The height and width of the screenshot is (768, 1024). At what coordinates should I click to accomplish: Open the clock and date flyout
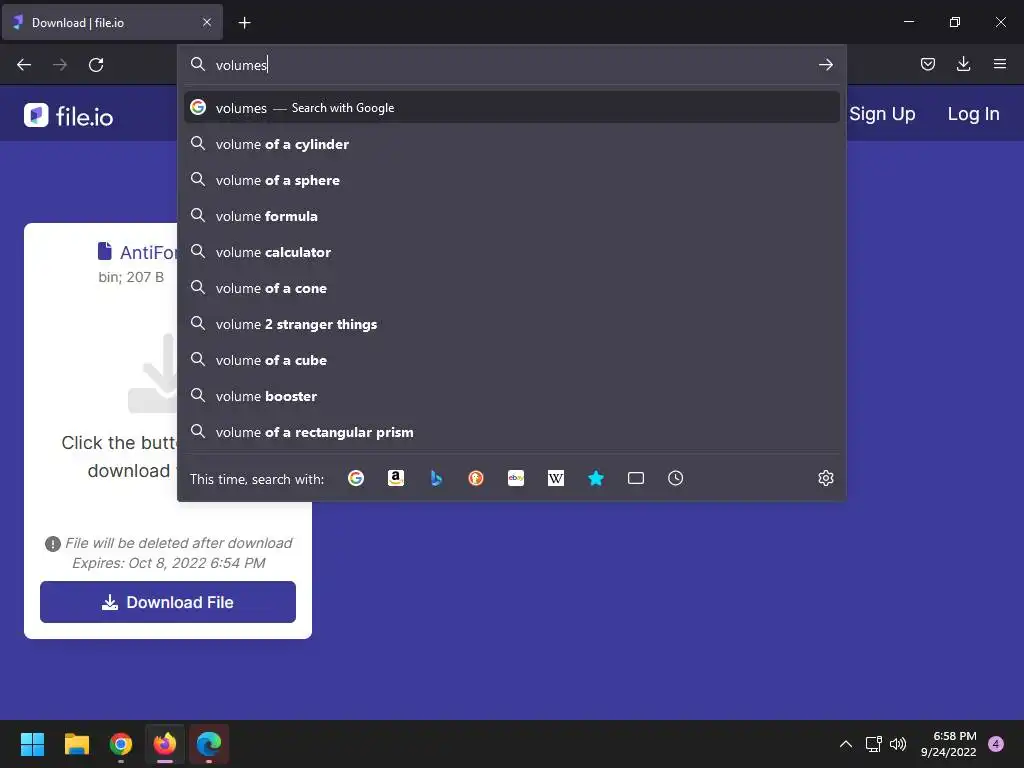coord(949,744)
